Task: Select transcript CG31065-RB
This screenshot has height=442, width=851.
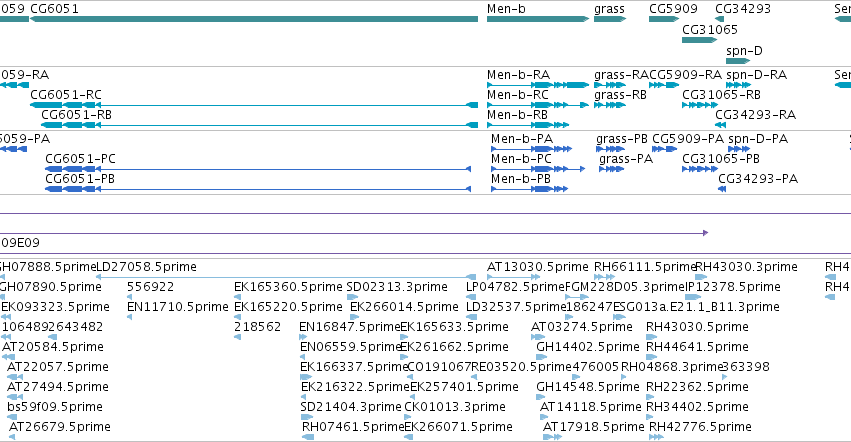Action: click(700, 105)
